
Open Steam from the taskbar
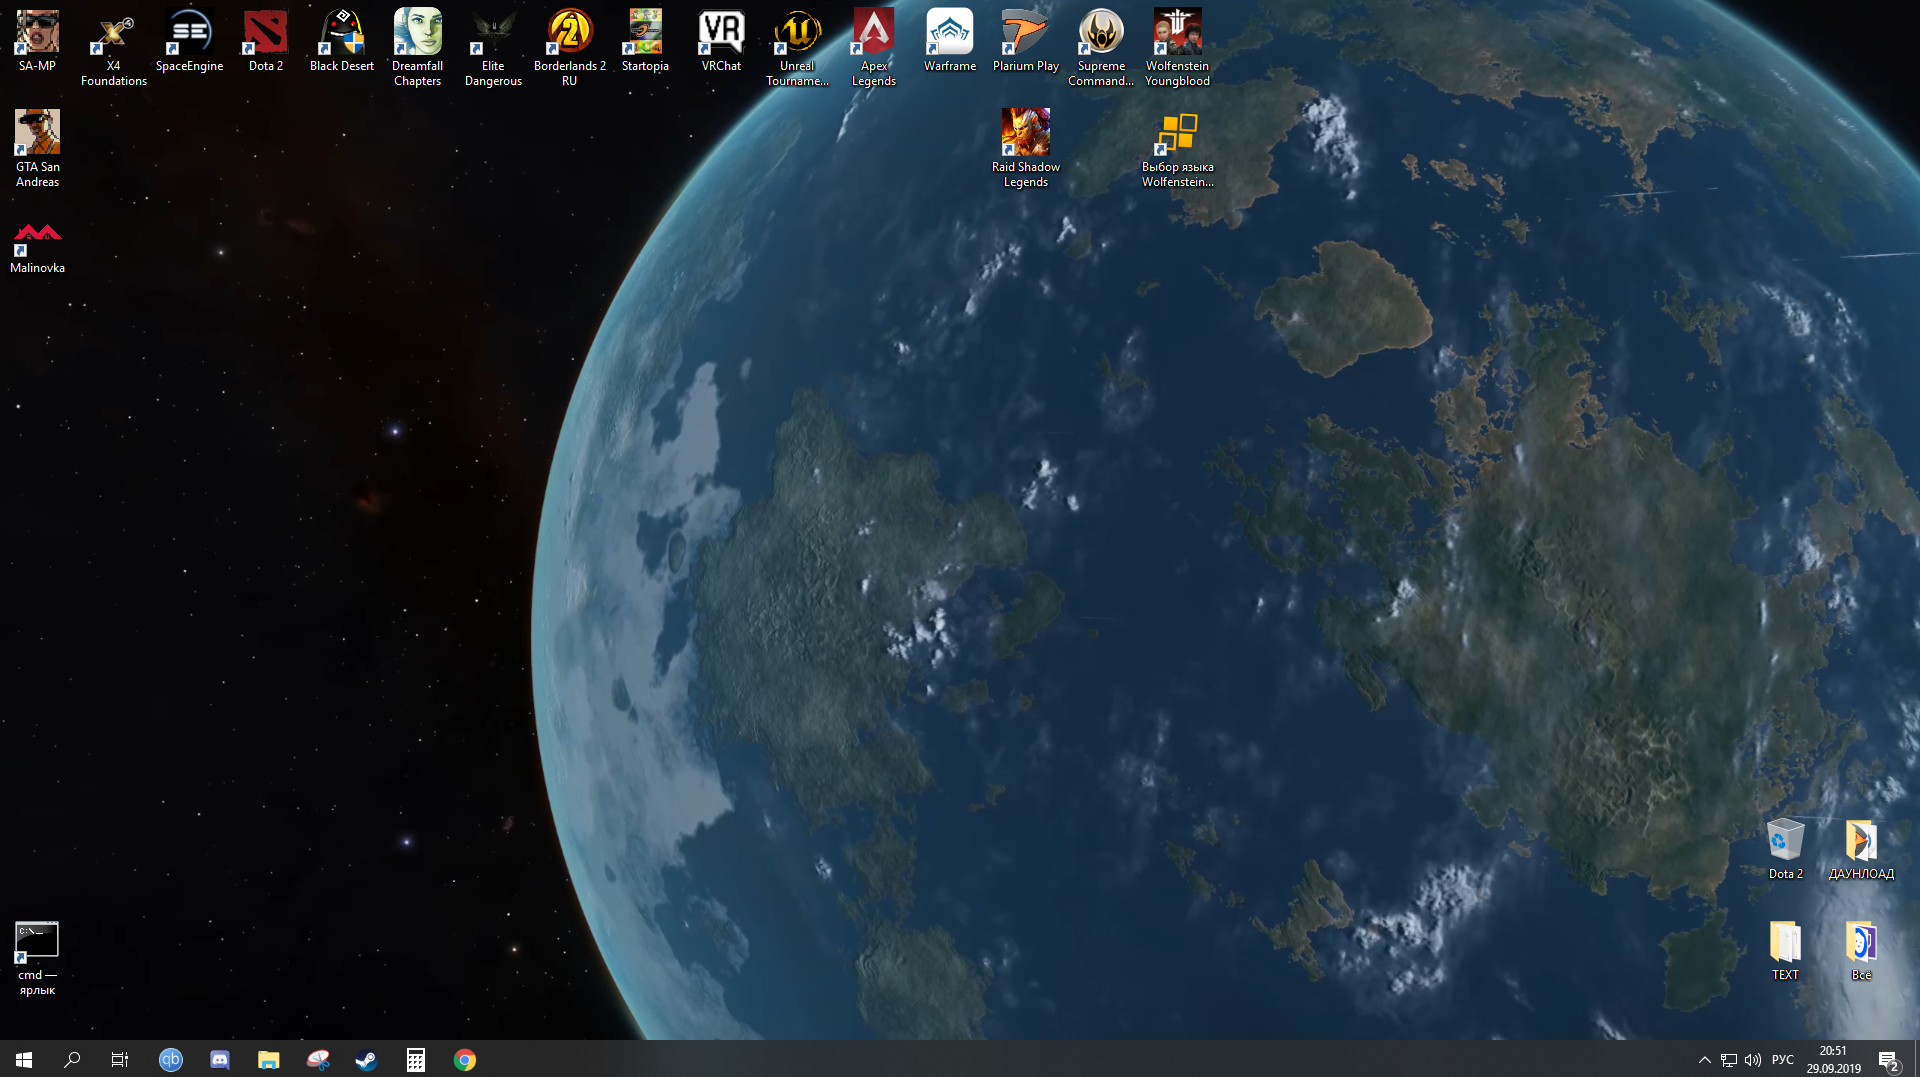tap(366, 1059)
